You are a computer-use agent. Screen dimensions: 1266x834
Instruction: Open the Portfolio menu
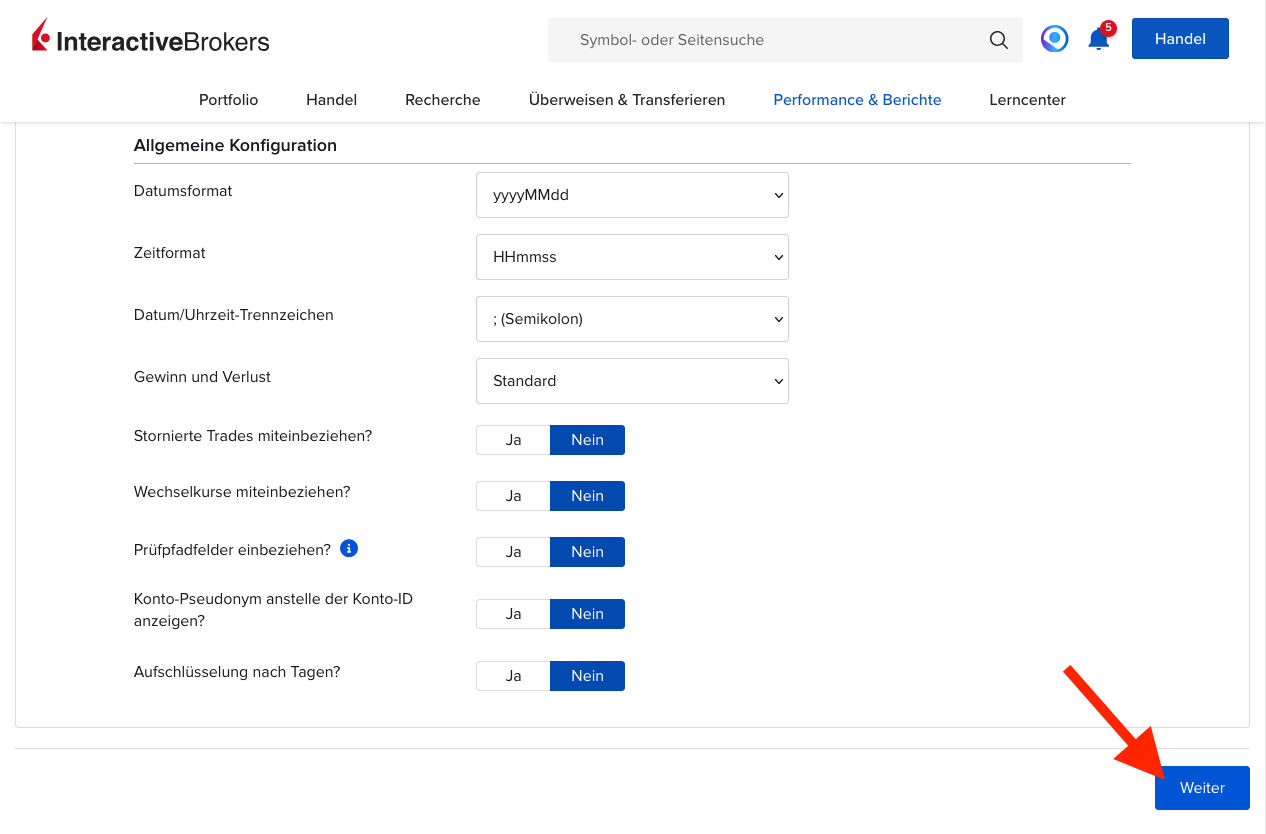coord(228,100)
